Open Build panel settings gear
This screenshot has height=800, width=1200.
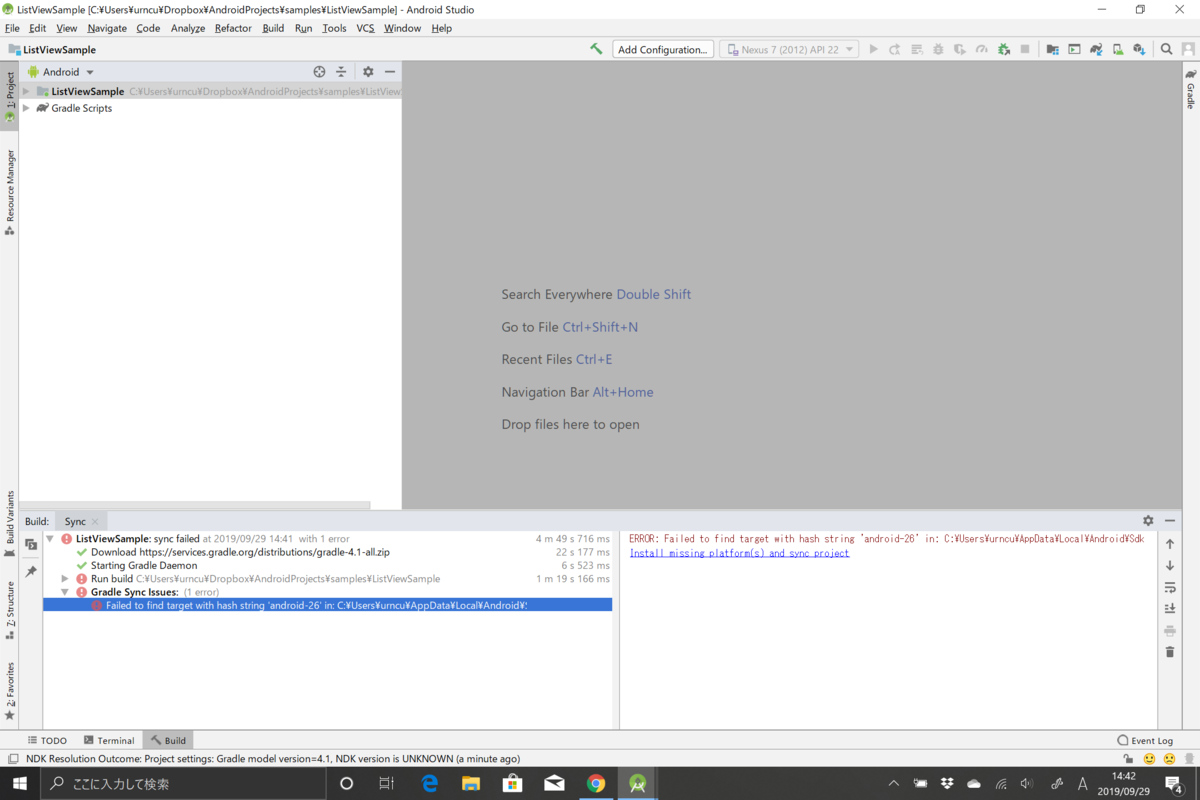1148,521
